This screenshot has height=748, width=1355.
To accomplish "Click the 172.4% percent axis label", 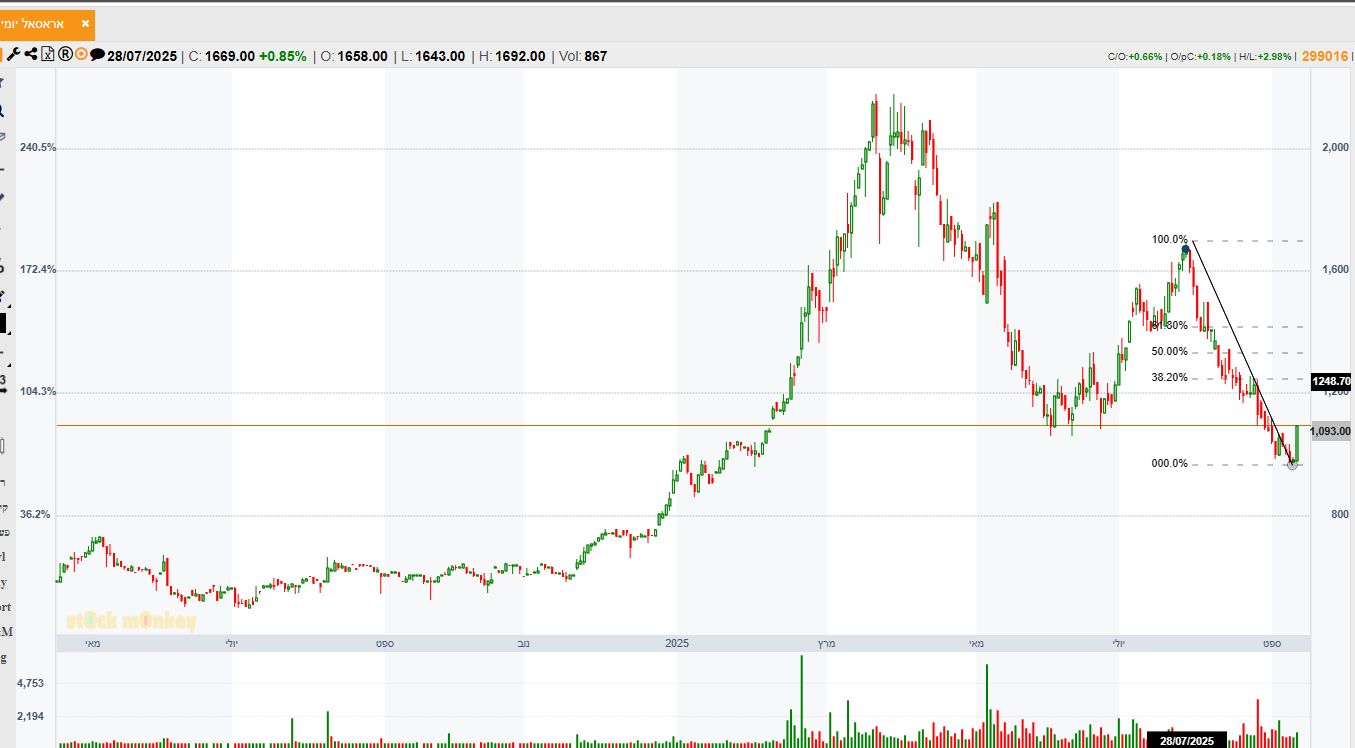I will (x=38, y=270).
